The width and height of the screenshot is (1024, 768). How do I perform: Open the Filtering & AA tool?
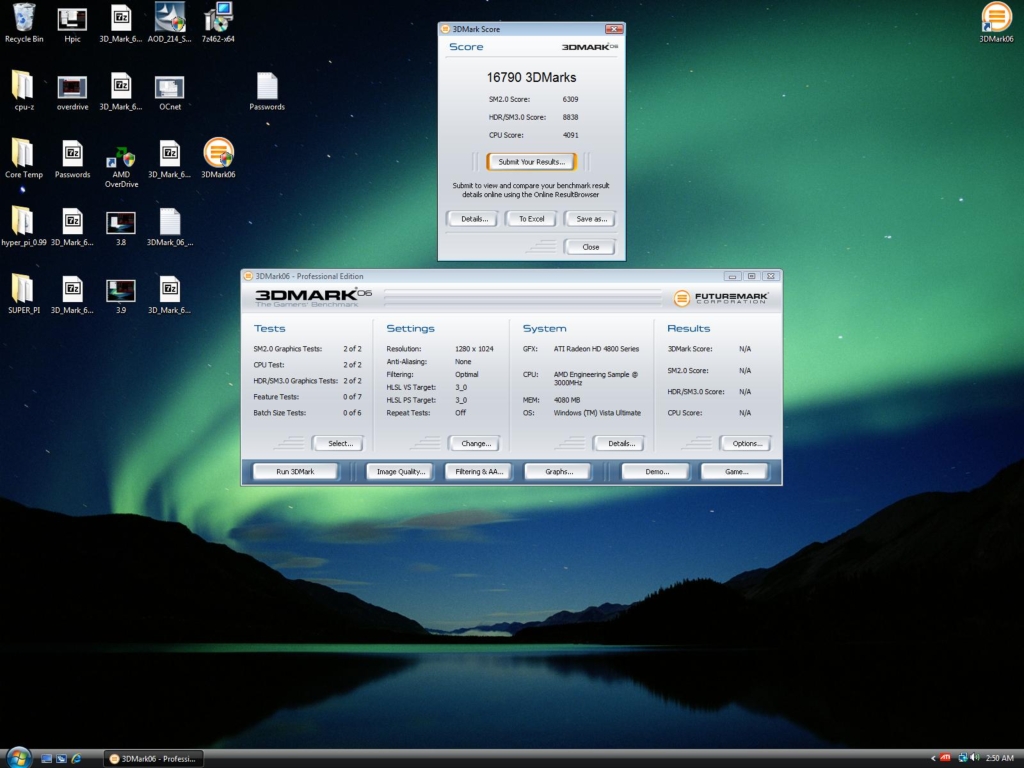[x=479, y=472]
